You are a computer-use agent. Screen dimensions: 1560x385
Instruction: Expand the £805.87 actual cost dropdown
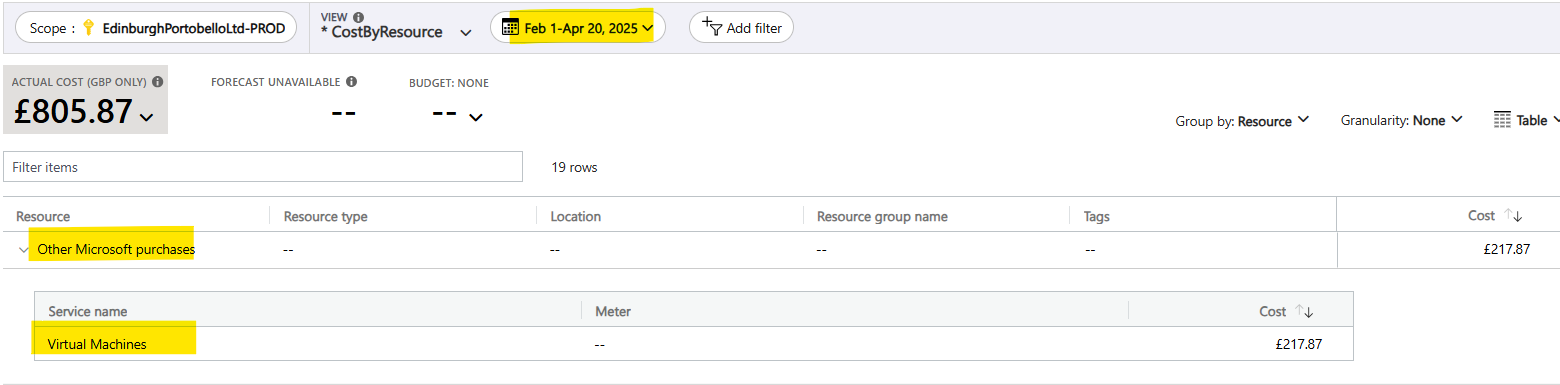pos(147,117)
